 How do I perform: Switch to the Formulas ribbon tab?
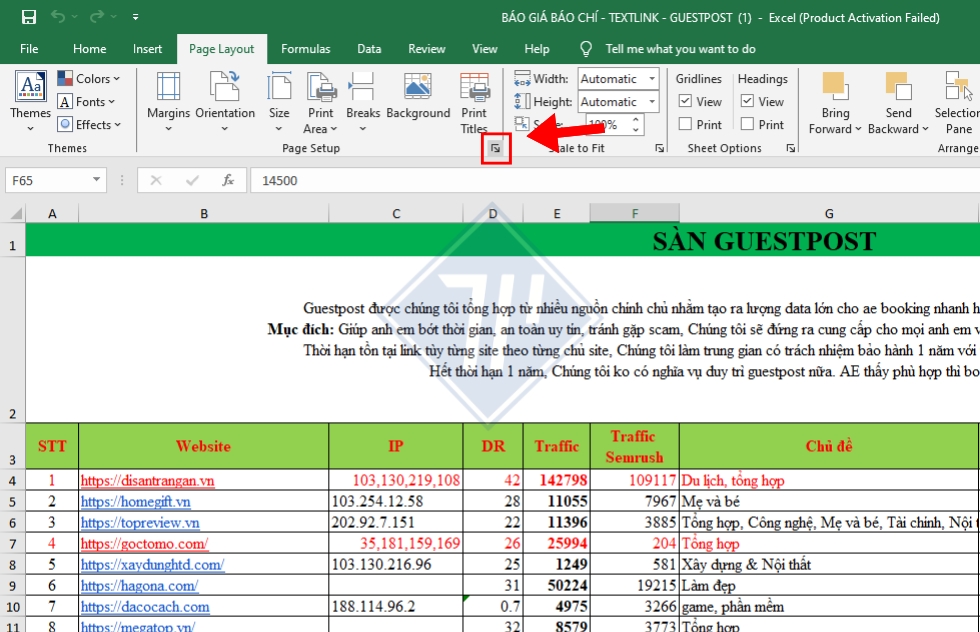[306, 48]
